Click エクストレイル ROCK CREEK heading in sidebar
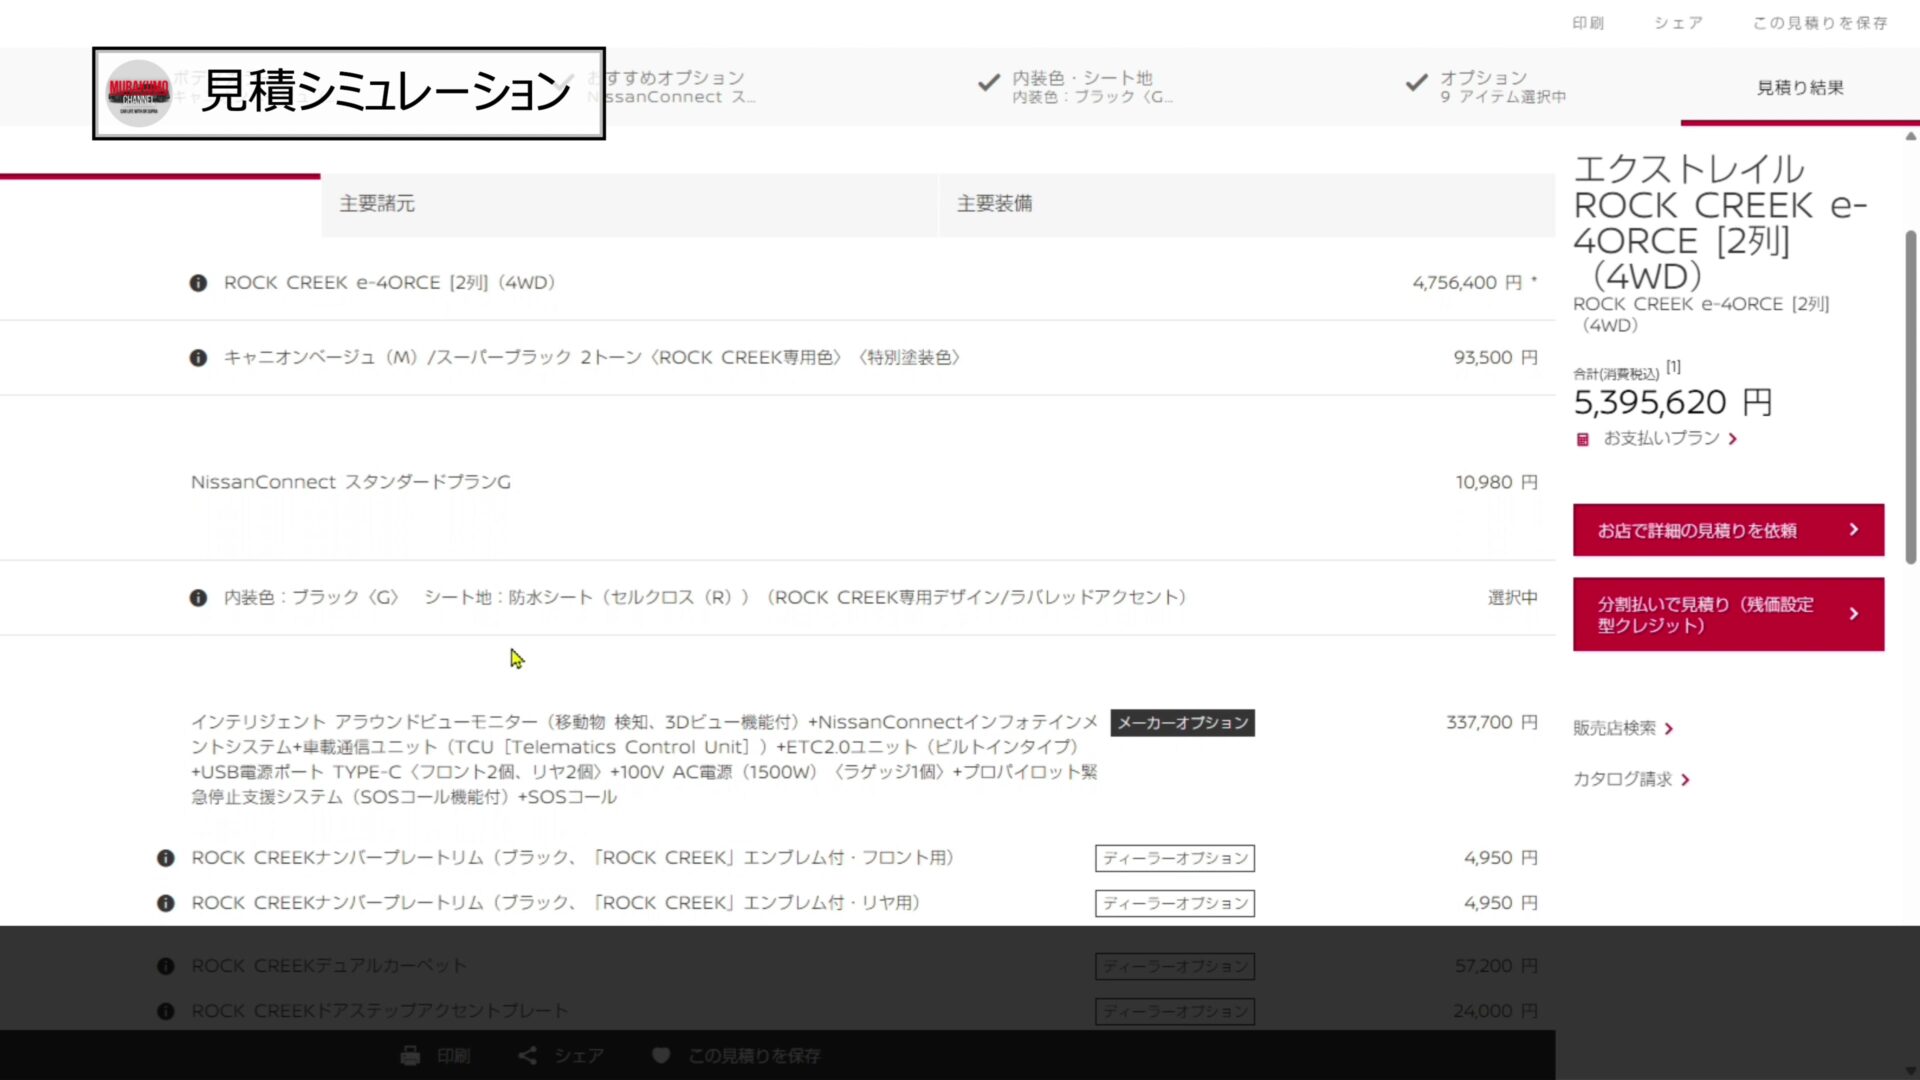 pyautogui.click(x=1720, y=222)
